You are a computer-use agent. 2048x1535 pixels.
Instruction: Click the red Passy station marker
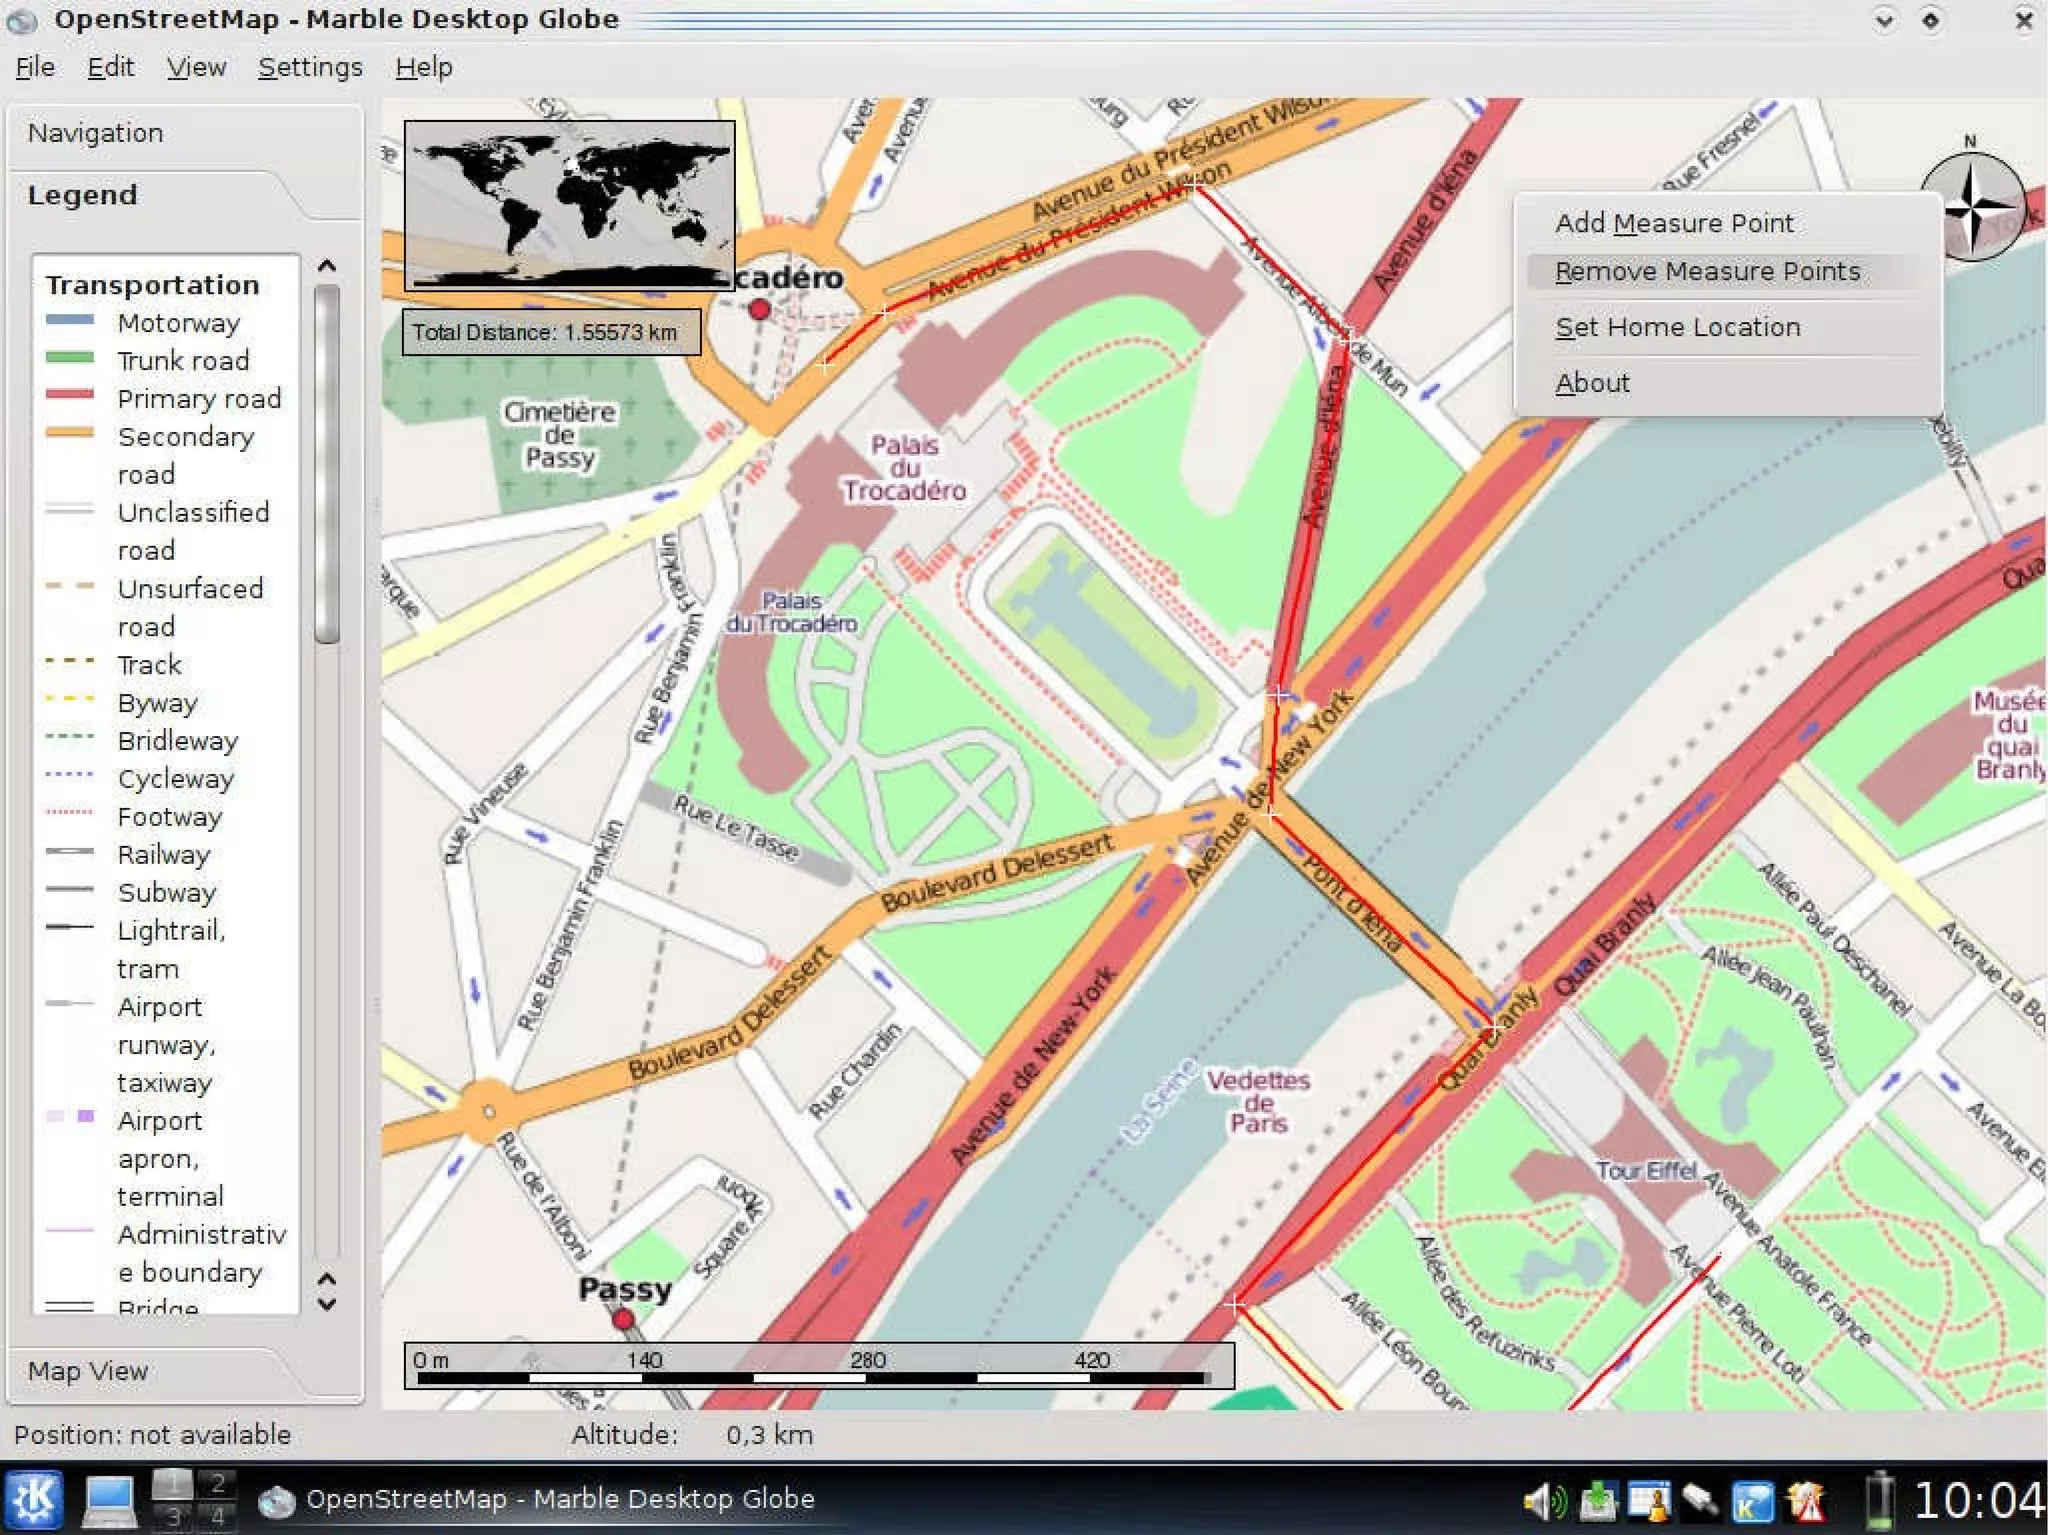(623, 1319)
